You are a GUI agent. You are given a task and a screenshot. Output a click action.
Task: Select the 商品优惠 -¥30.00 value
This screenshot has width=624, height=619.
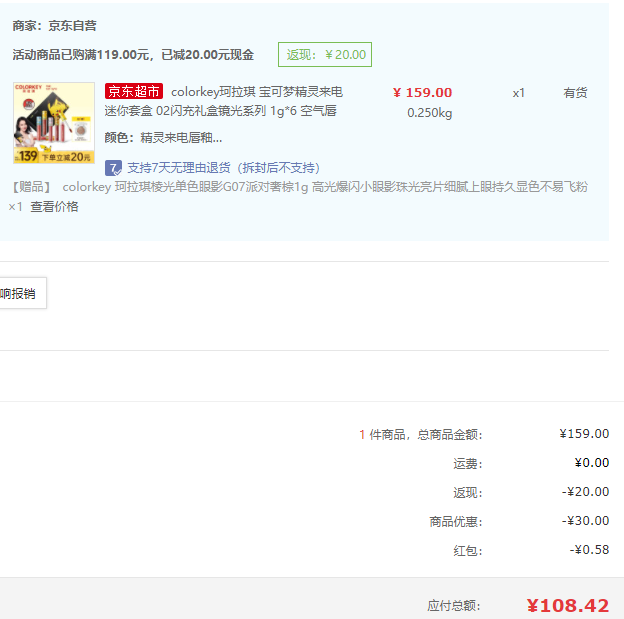point(585,521)
